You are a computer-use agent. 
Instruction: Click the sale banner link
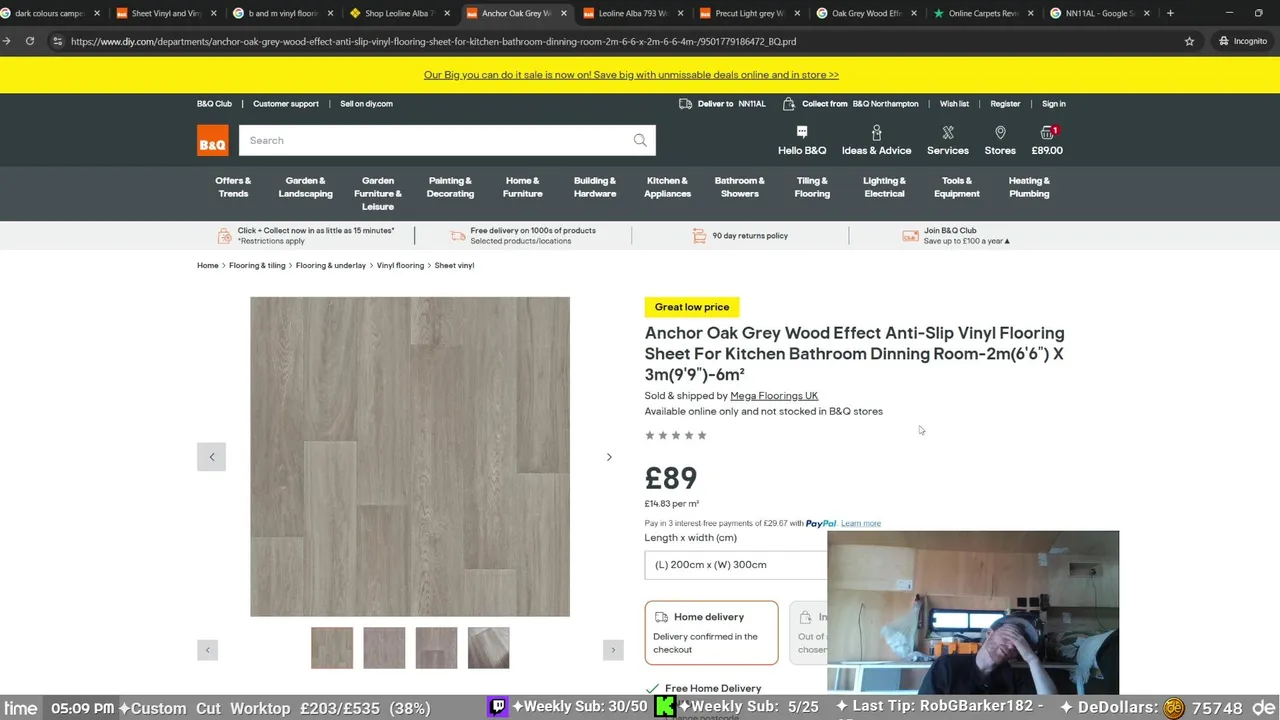[631, 75]
